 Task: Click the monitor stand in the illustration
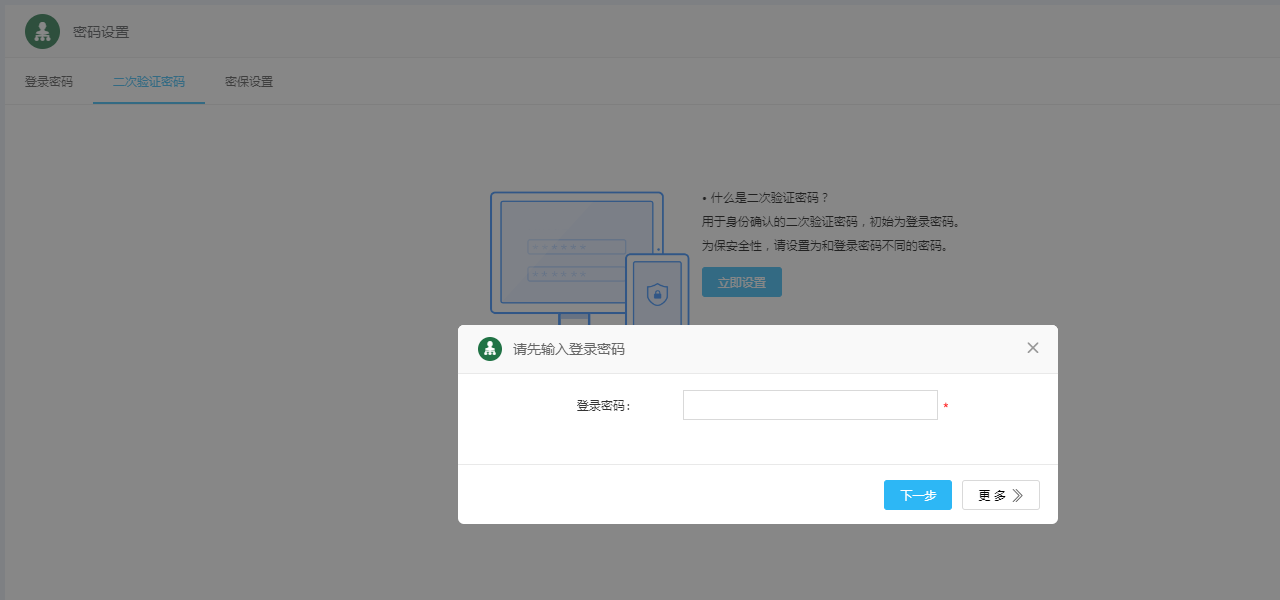click(x=574, y=319)
